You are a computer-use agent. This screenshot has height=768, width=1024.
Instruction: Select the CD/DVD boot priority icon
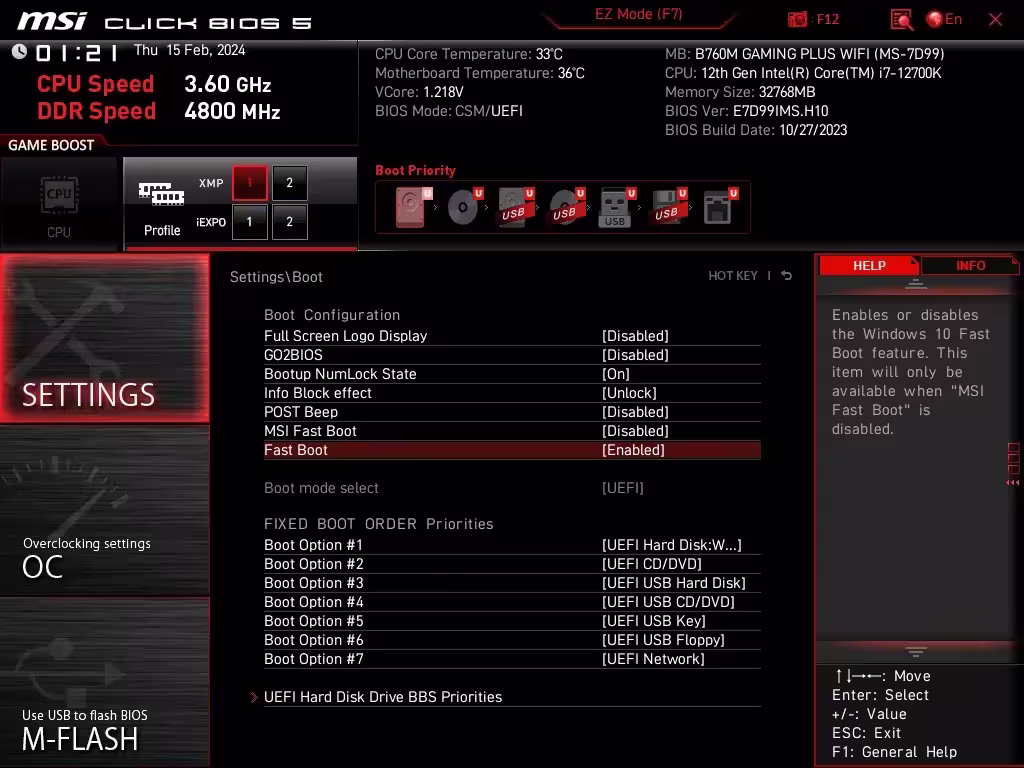click(x=464, y=206)
